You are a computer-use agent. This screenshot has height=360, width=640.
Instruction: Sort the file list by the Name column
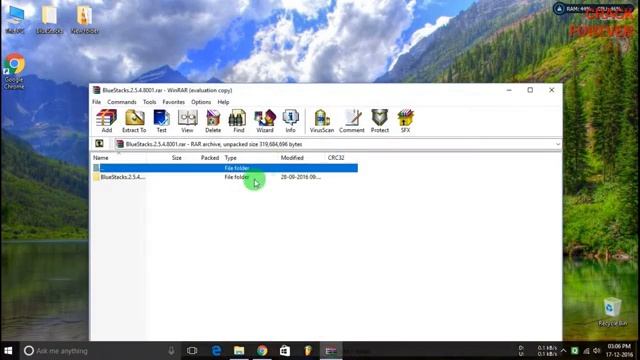click(x=101, y=158)
